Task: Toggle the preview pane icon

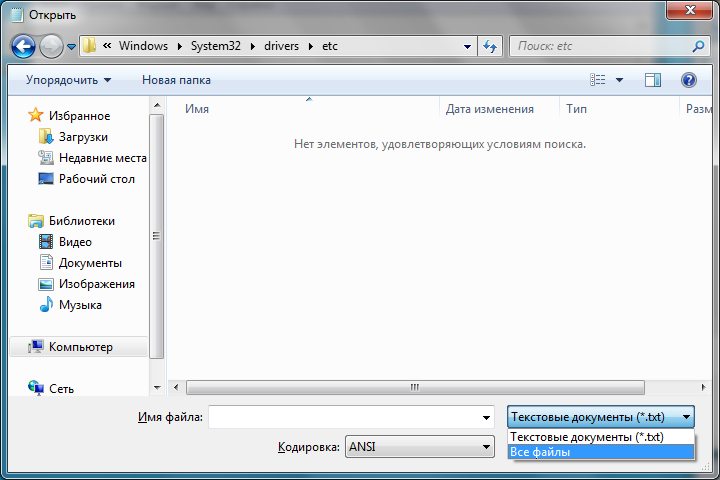Action: [653, 80]
